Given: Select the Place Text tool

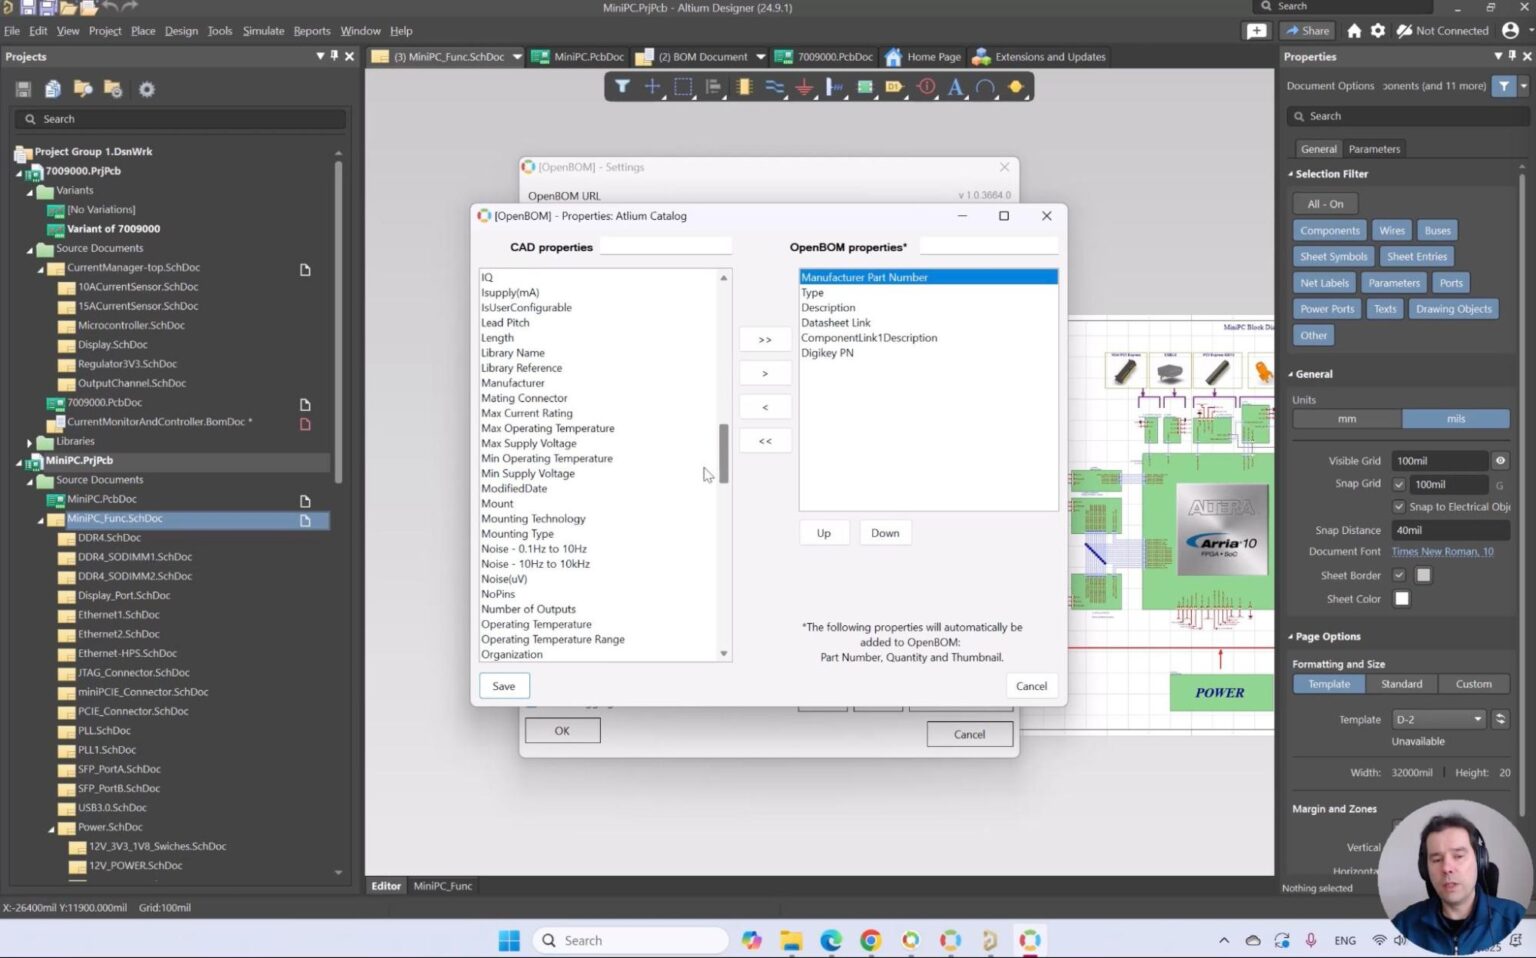Looking at the screenshot, I should 954,87.
